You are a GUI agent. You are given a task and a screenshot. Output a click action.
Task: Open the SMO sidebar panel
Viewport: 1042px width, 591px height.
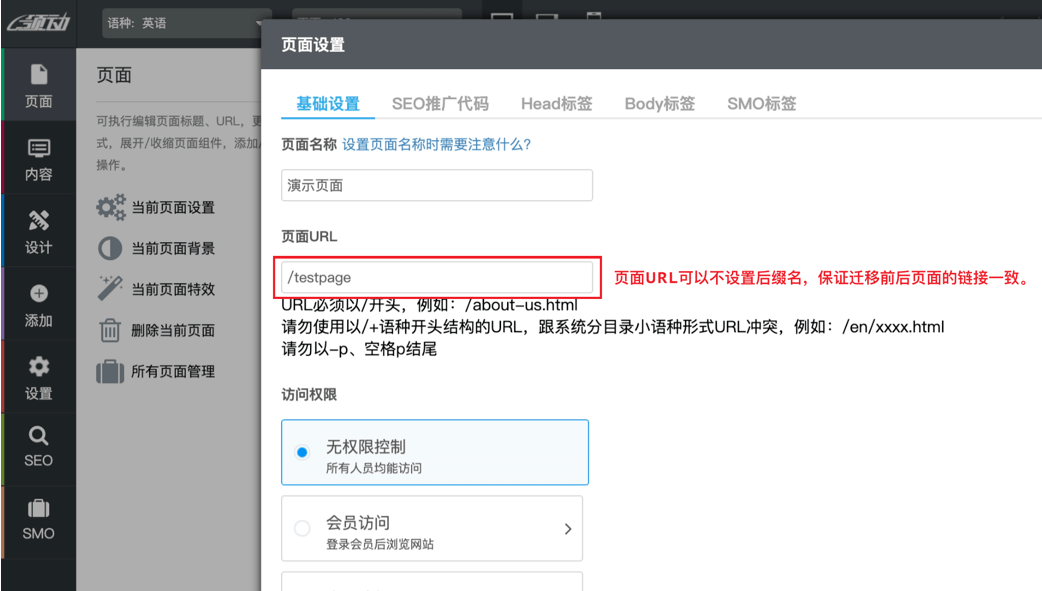39,520
